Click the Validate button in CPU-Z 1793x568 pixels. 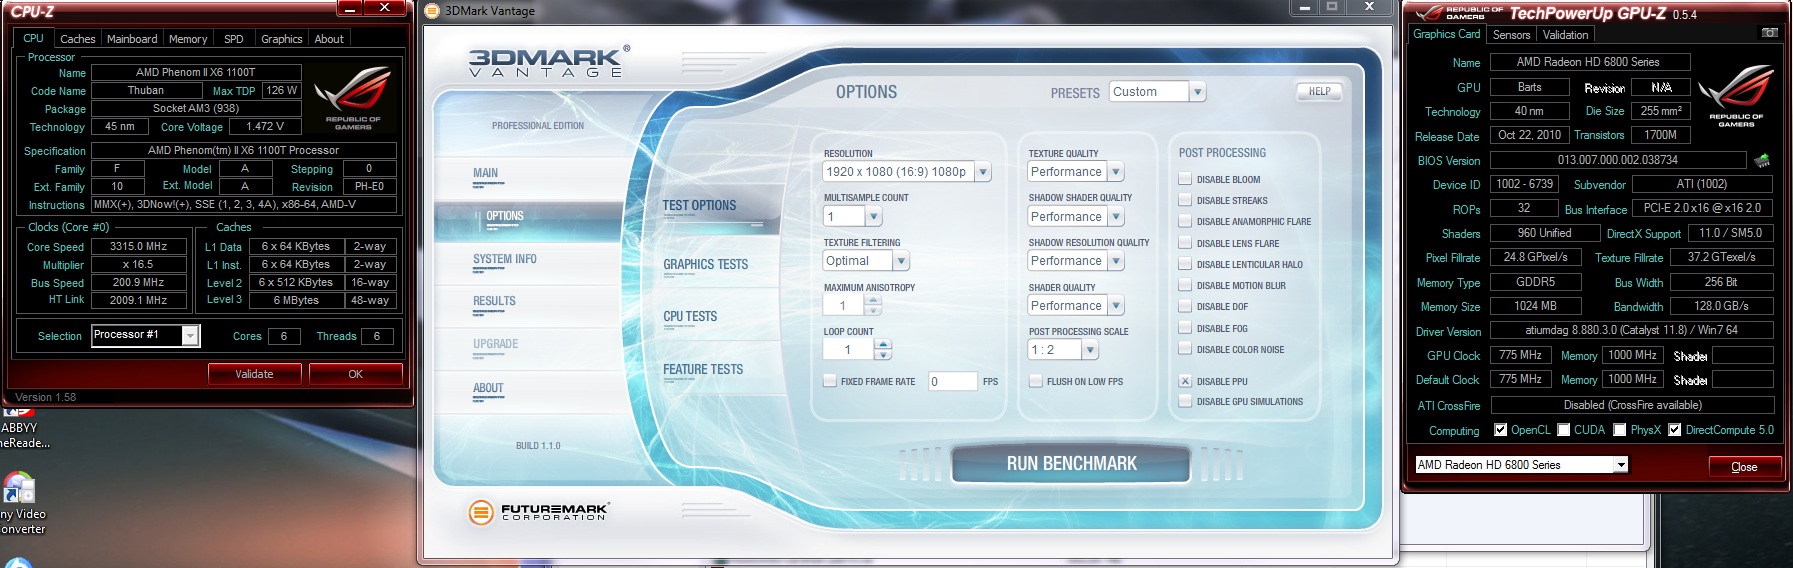[x=254, y=374]
